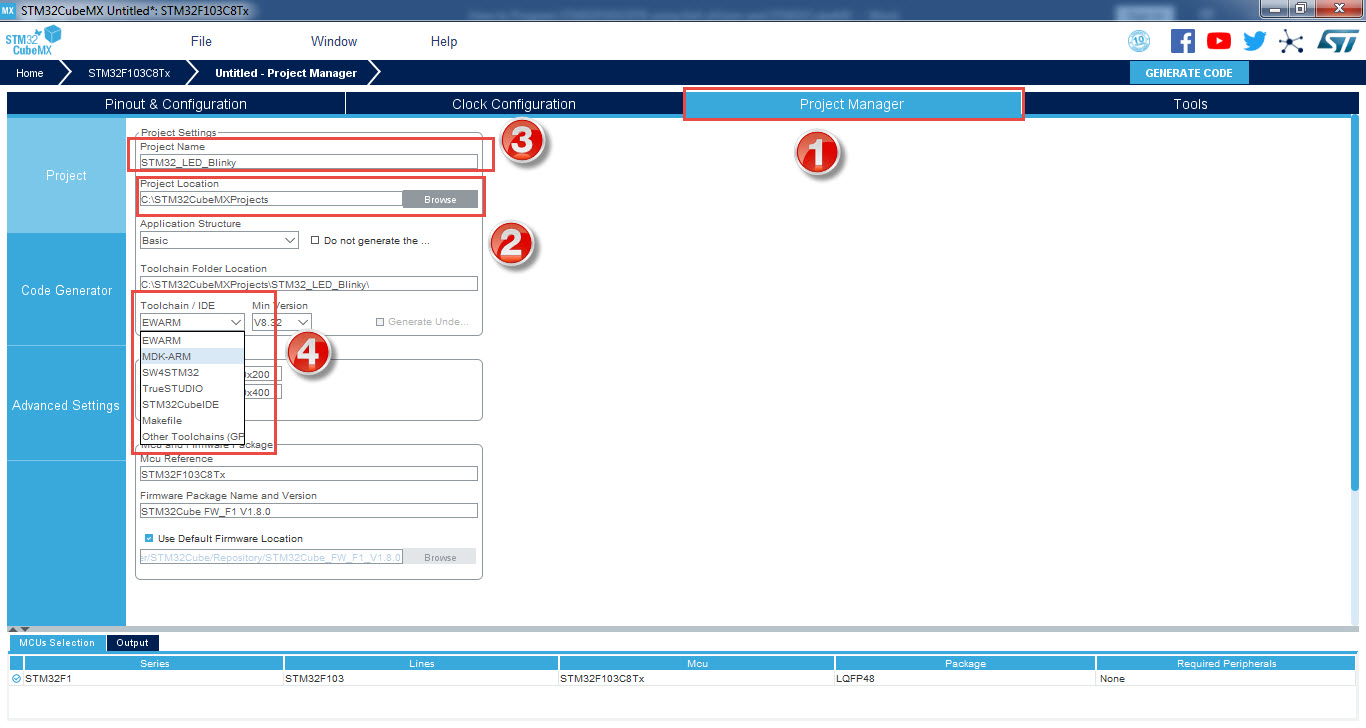Open the ST Twitter page icon
This screenshot has width=1366, height=728.
(x=1255, y=41)
